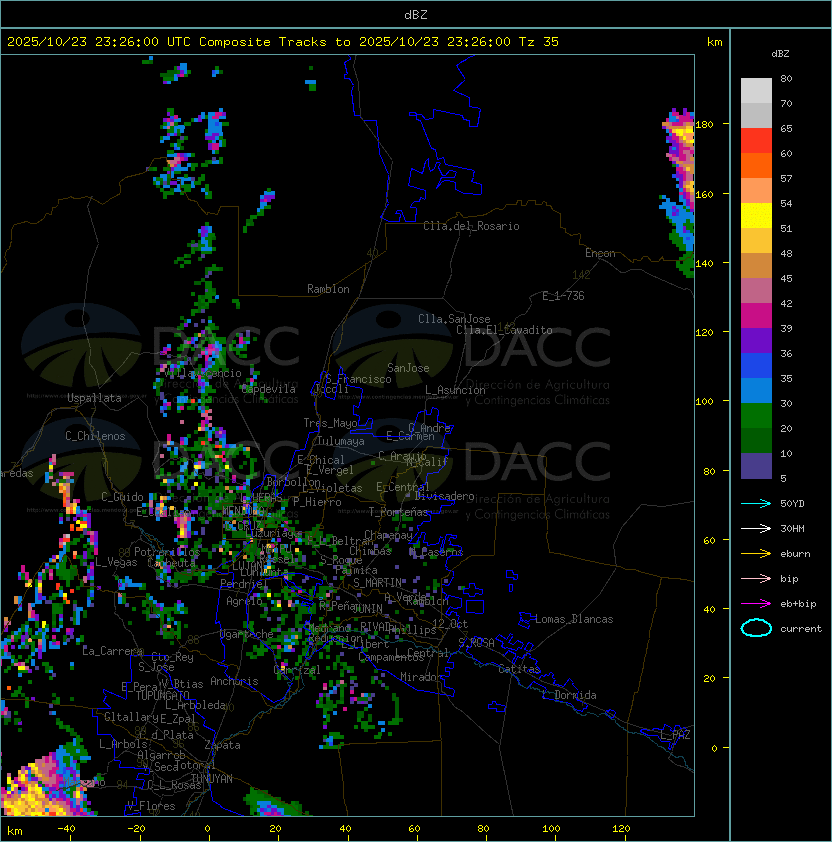The image size is (832, 842).
Task: Click the white 30HM track arrow
Action: [756, 529]
